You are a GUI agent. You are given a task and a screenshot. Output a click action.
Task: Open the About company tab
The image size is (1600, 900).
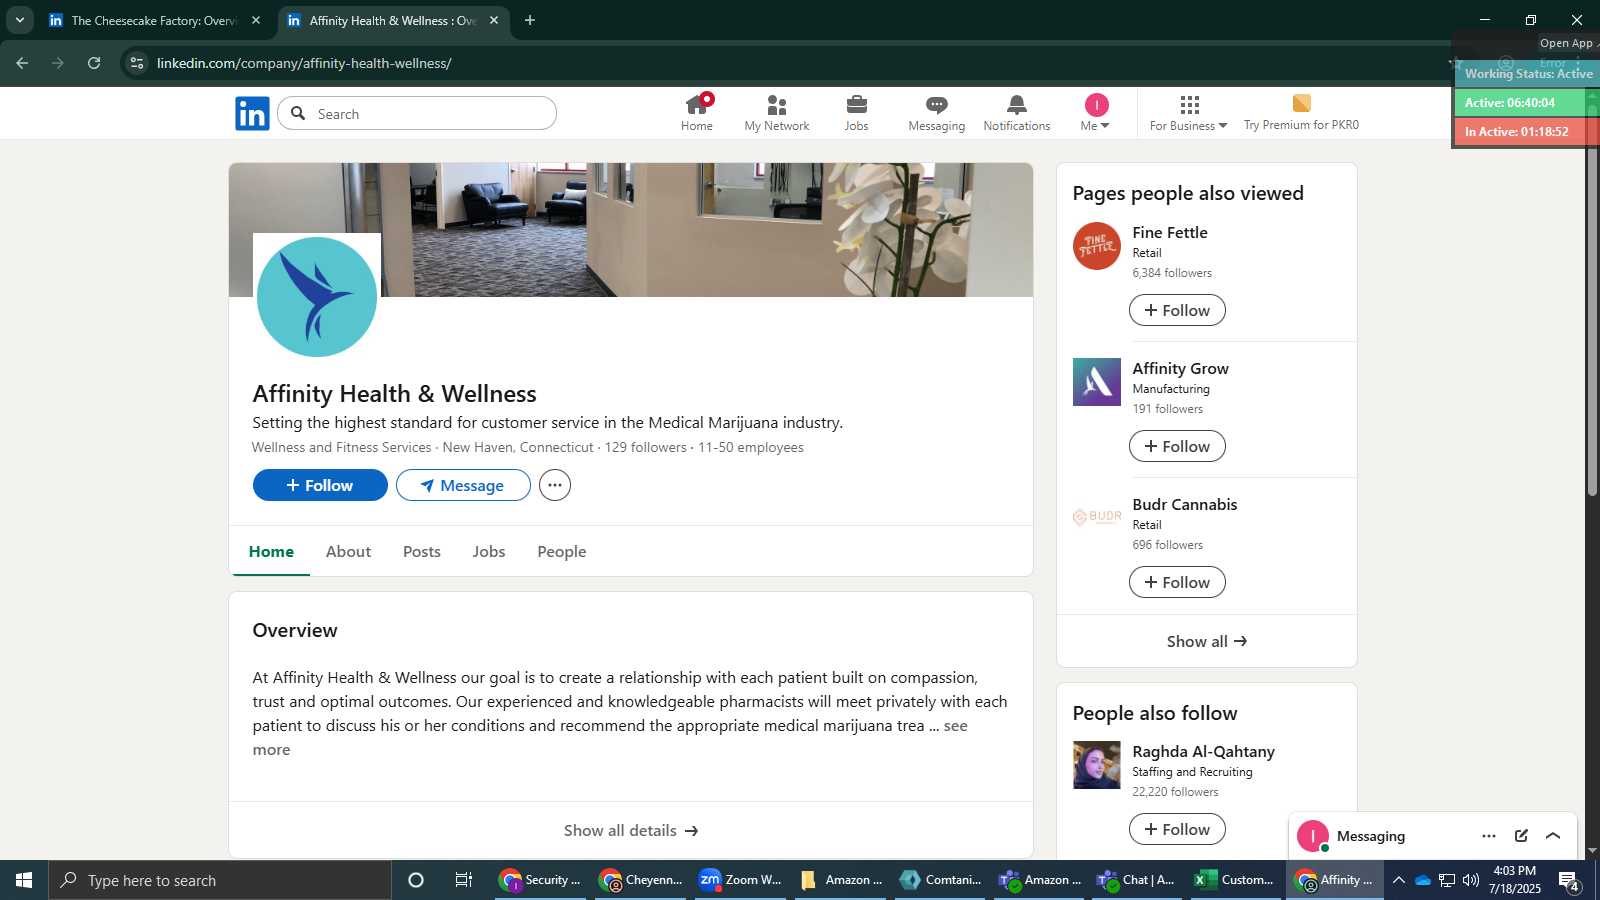(348, 551)
